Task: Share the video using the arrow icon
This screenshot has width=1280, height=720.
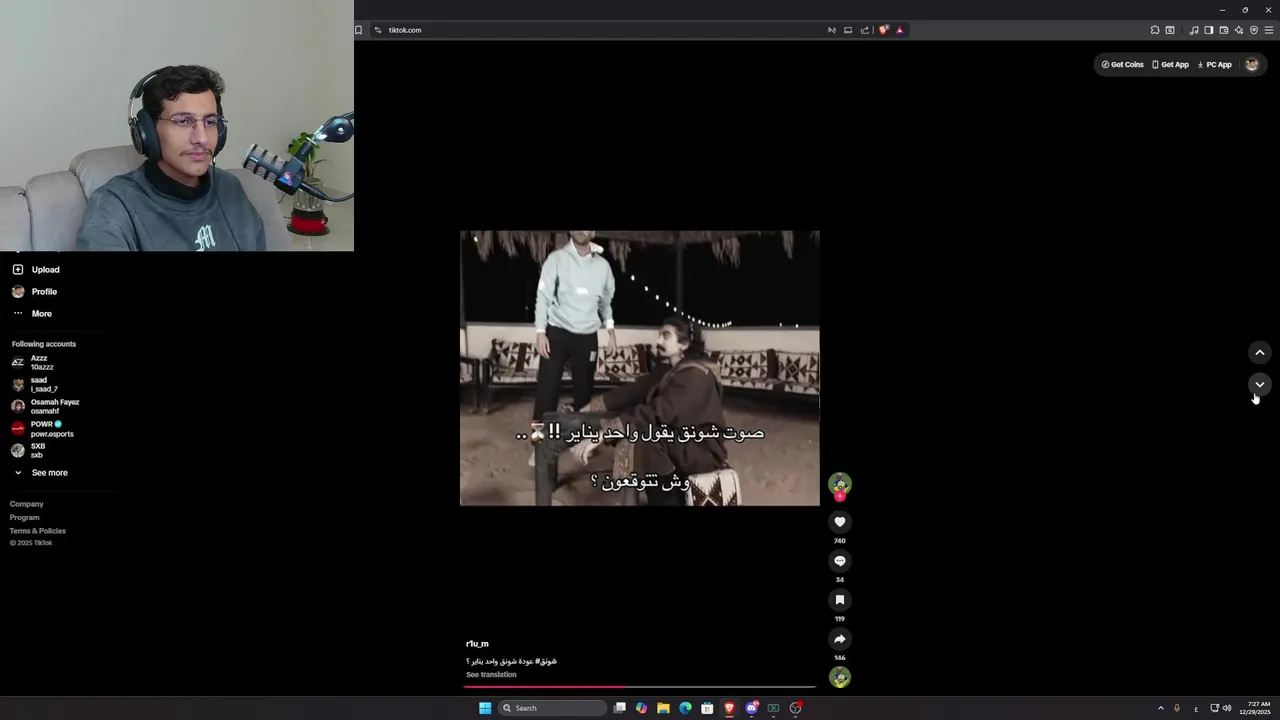Action: coord(840,639)
